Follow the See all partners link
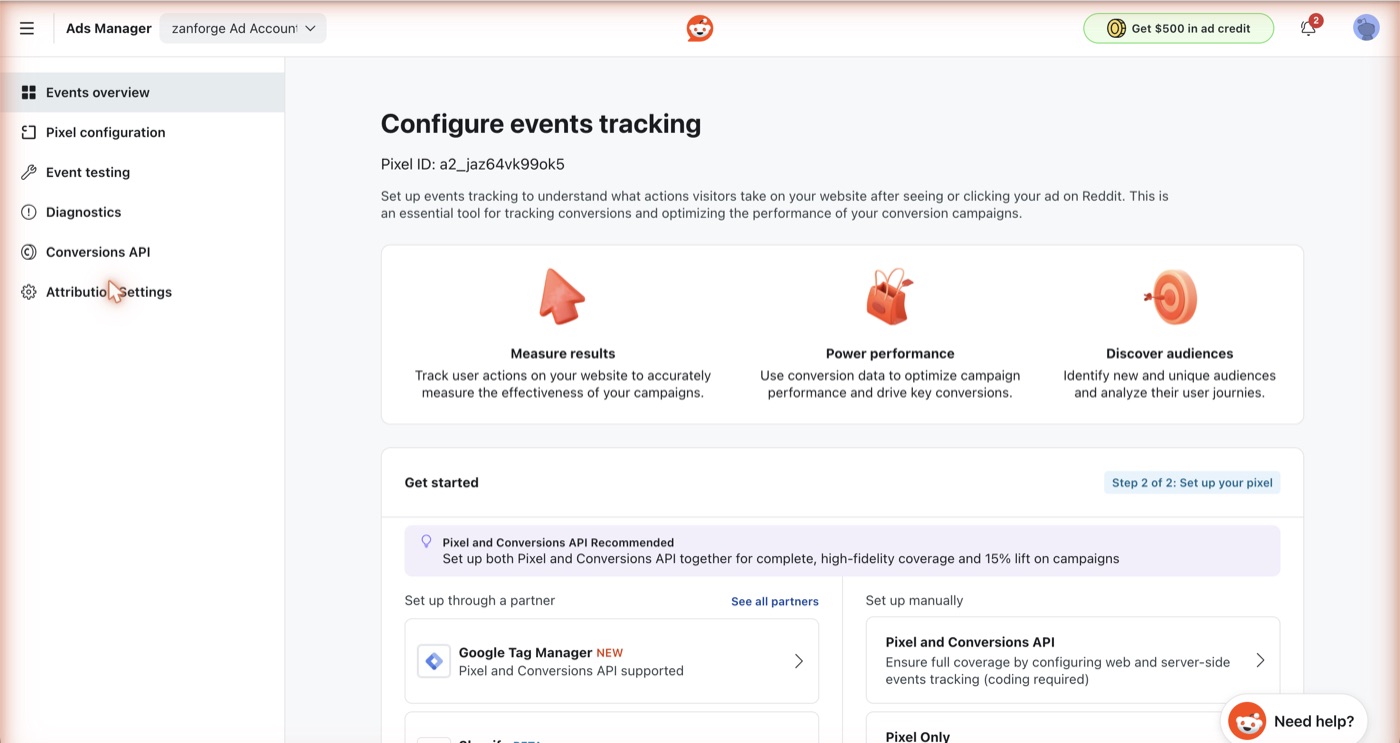1400x743 pixels. [x=774, y=601]
